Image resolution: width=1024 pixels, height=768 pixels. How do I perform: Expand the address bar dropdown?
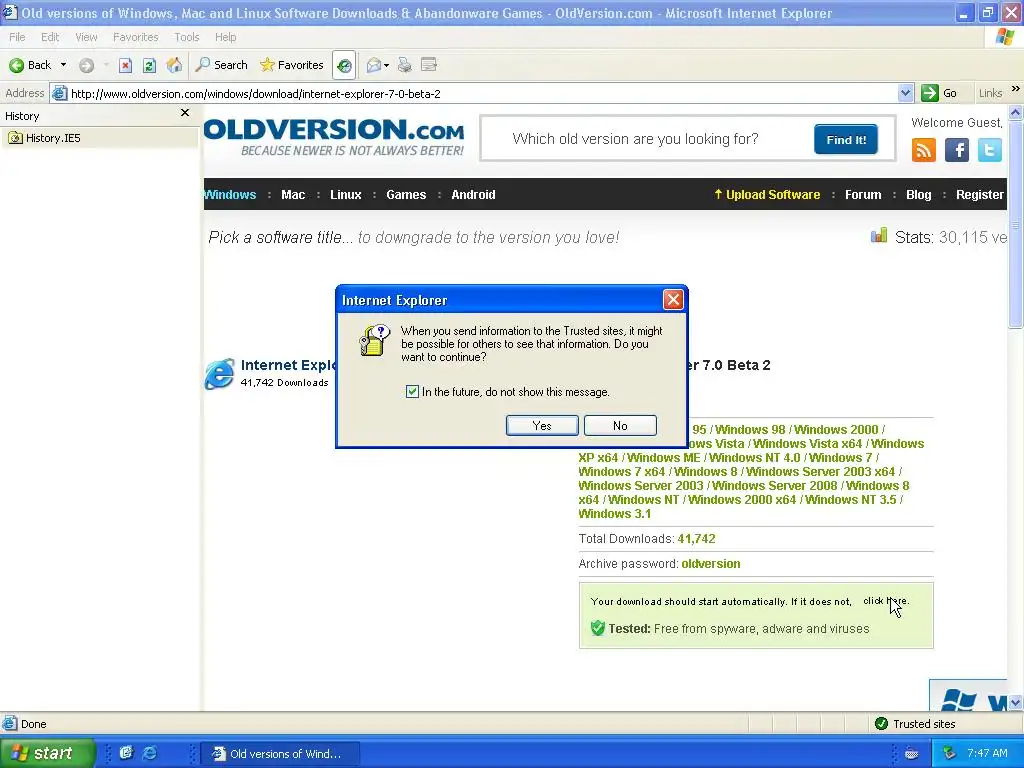tap(905, 93)
